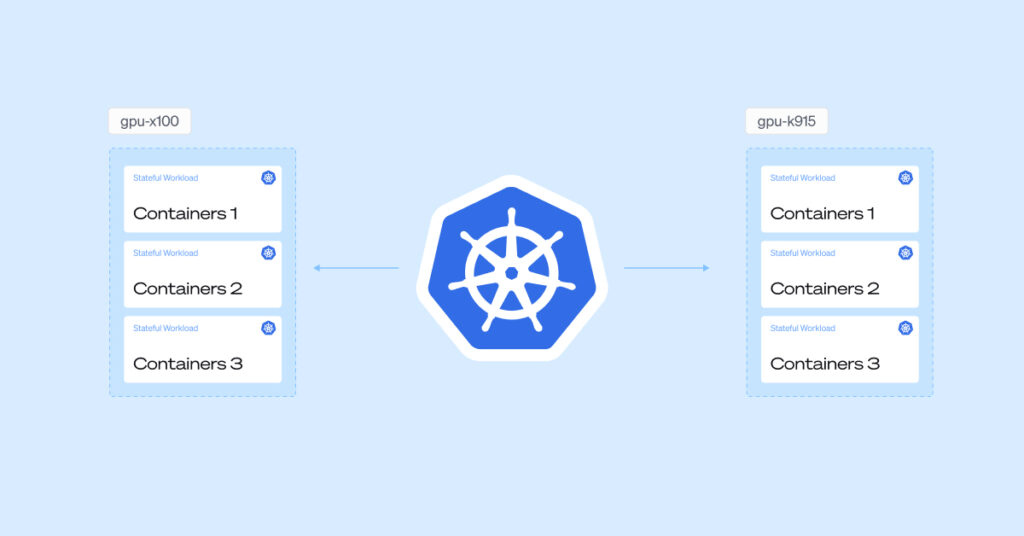Click Kubernetes icon on gpu-x100 Containers 2 card
The height and width of the screenshot is (536, 1024).
268,253
